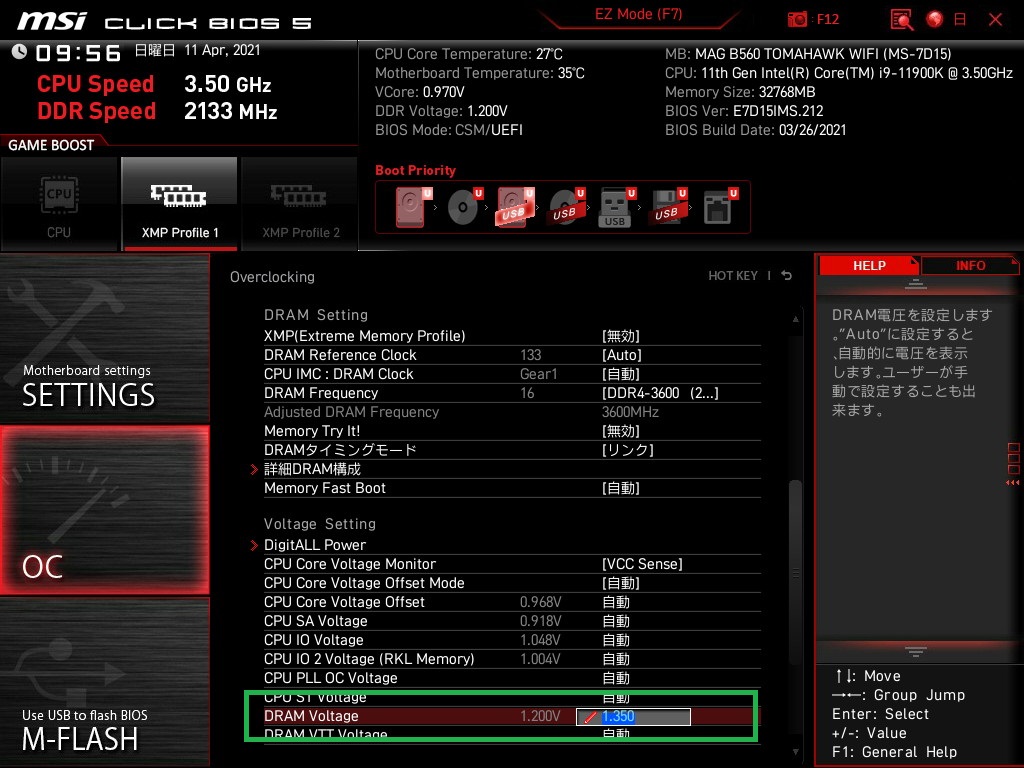Click the scroll-down arrow of settings list
This screenshot has height=768, width=1024.
(x=795, y=752)
